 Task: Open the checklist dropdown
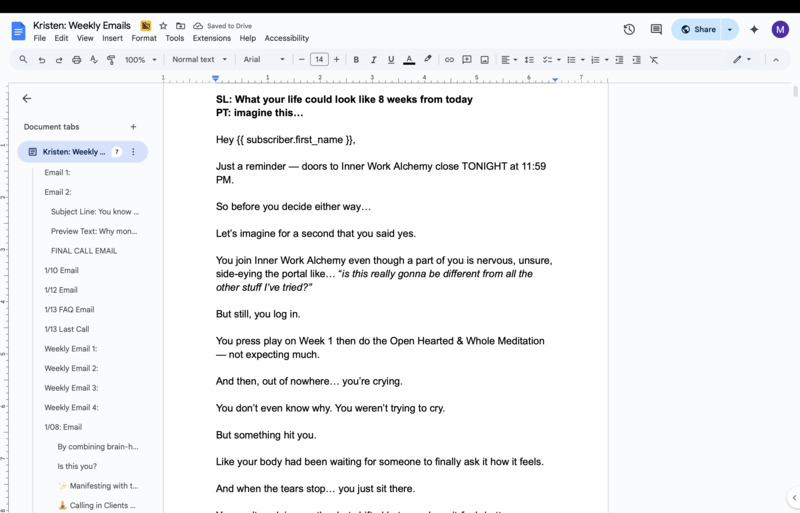coord(551,60)
